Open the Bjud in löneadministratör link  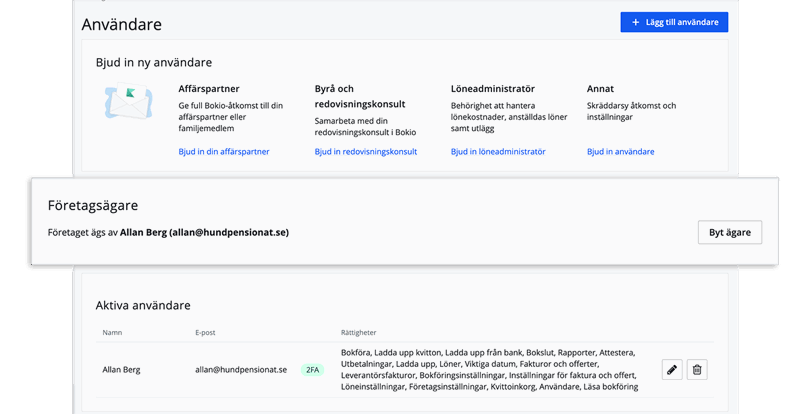pyautogui.click(x=498, y=152)
